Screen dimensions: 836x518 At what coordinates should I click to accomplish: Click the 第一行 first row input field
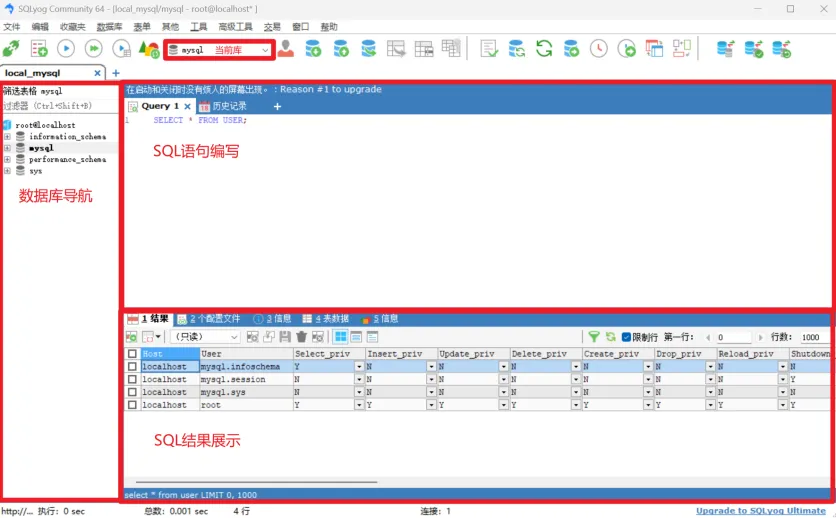tap(734, 337)
